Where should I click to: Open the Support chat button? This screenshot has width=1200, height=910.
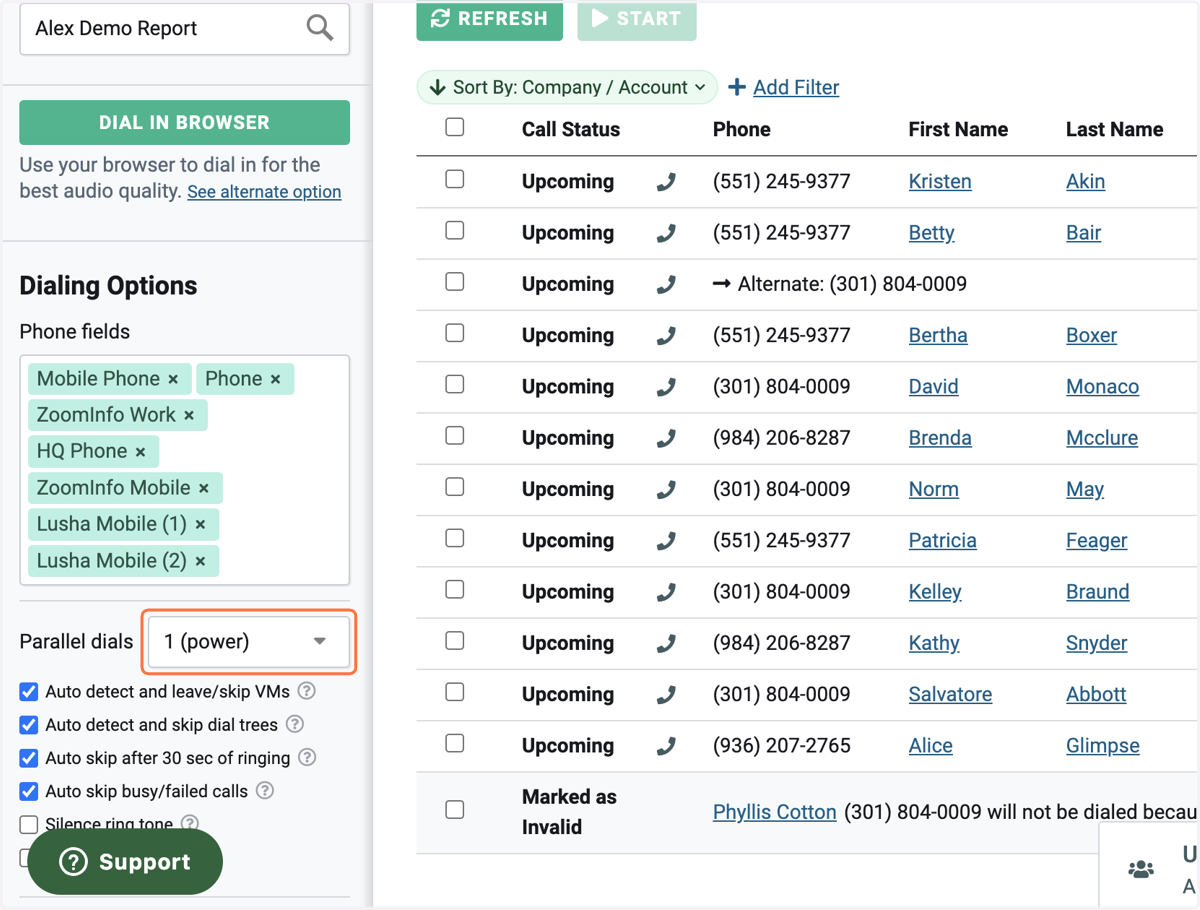tap(125, 862)
